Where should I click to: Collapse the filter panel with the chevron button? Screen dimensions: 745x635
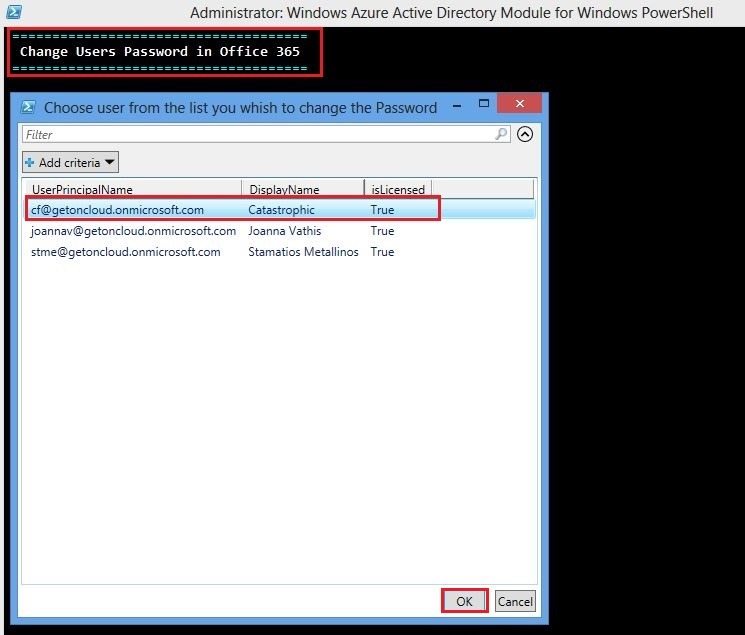[525, 134]
